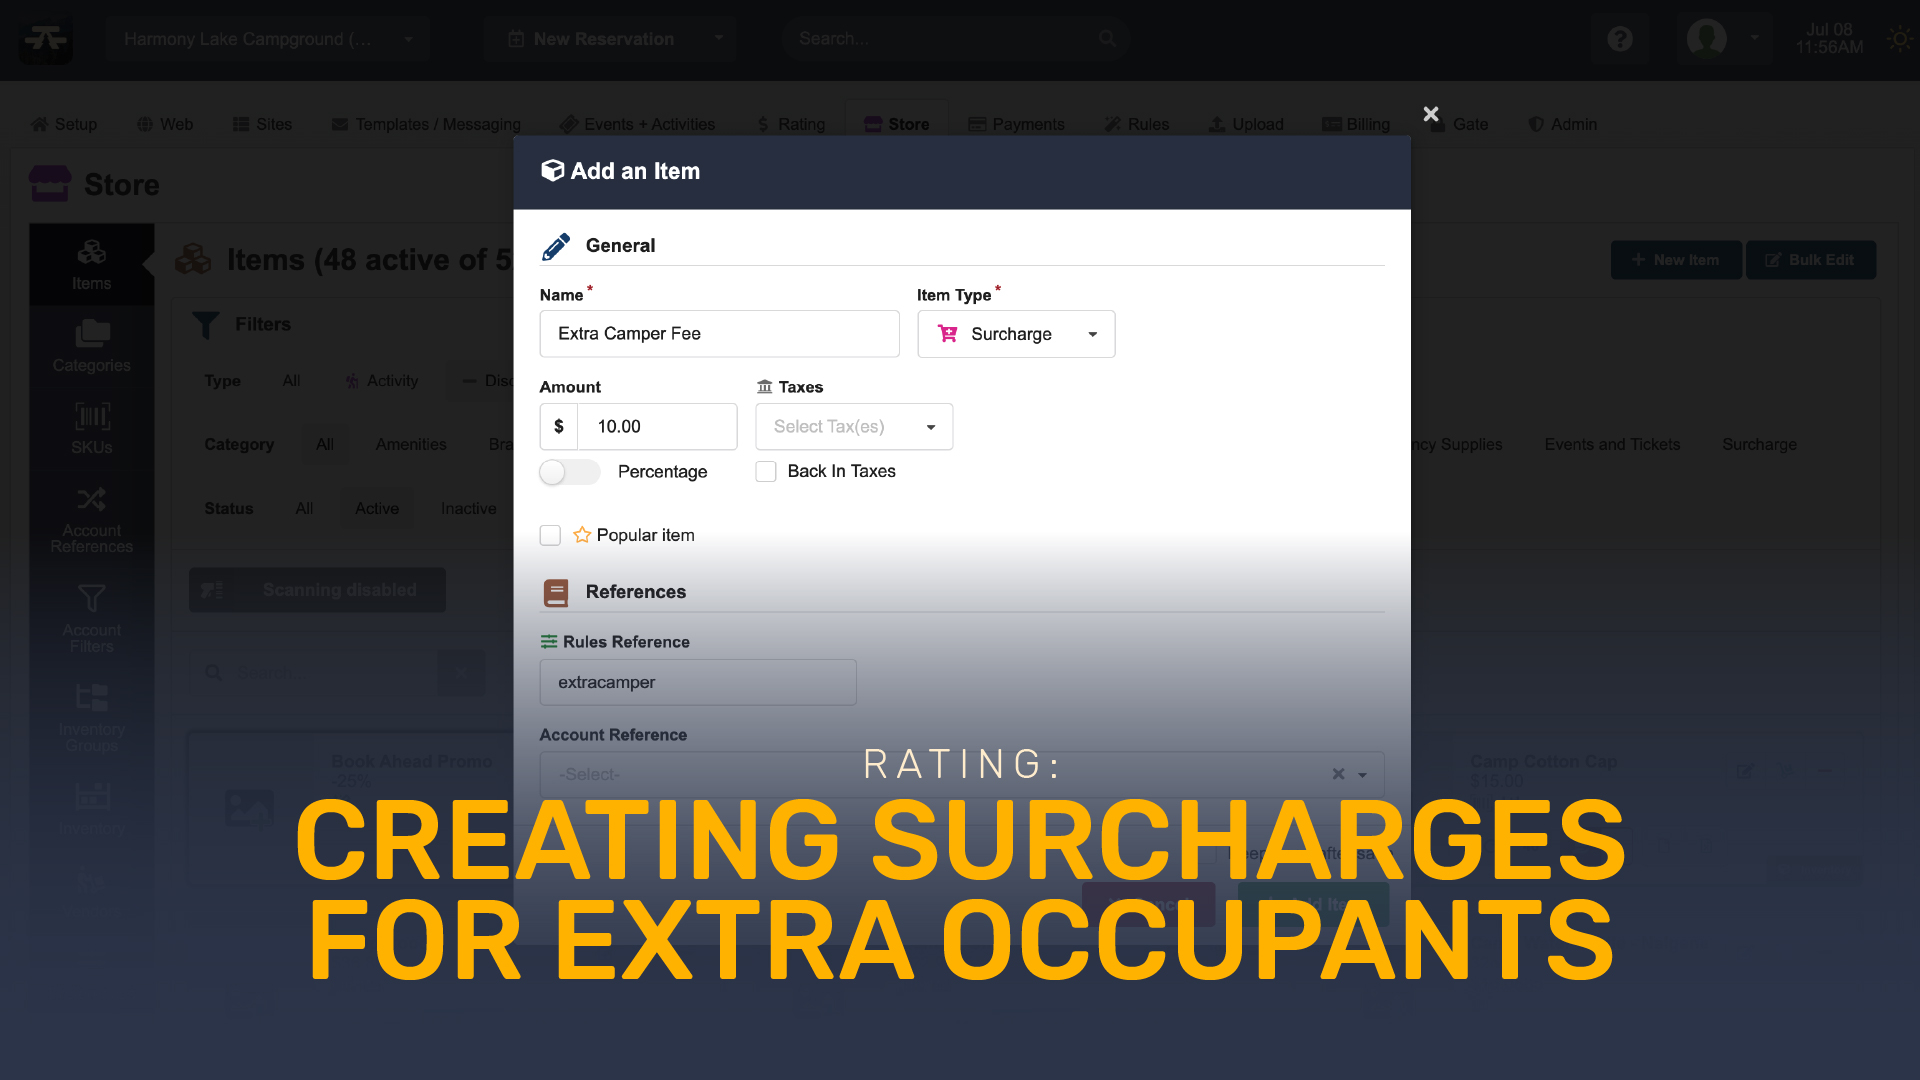Filter Status by Inactive
The height and width of the screenshot is (1080, 1920).
click(x=468, y=509)
